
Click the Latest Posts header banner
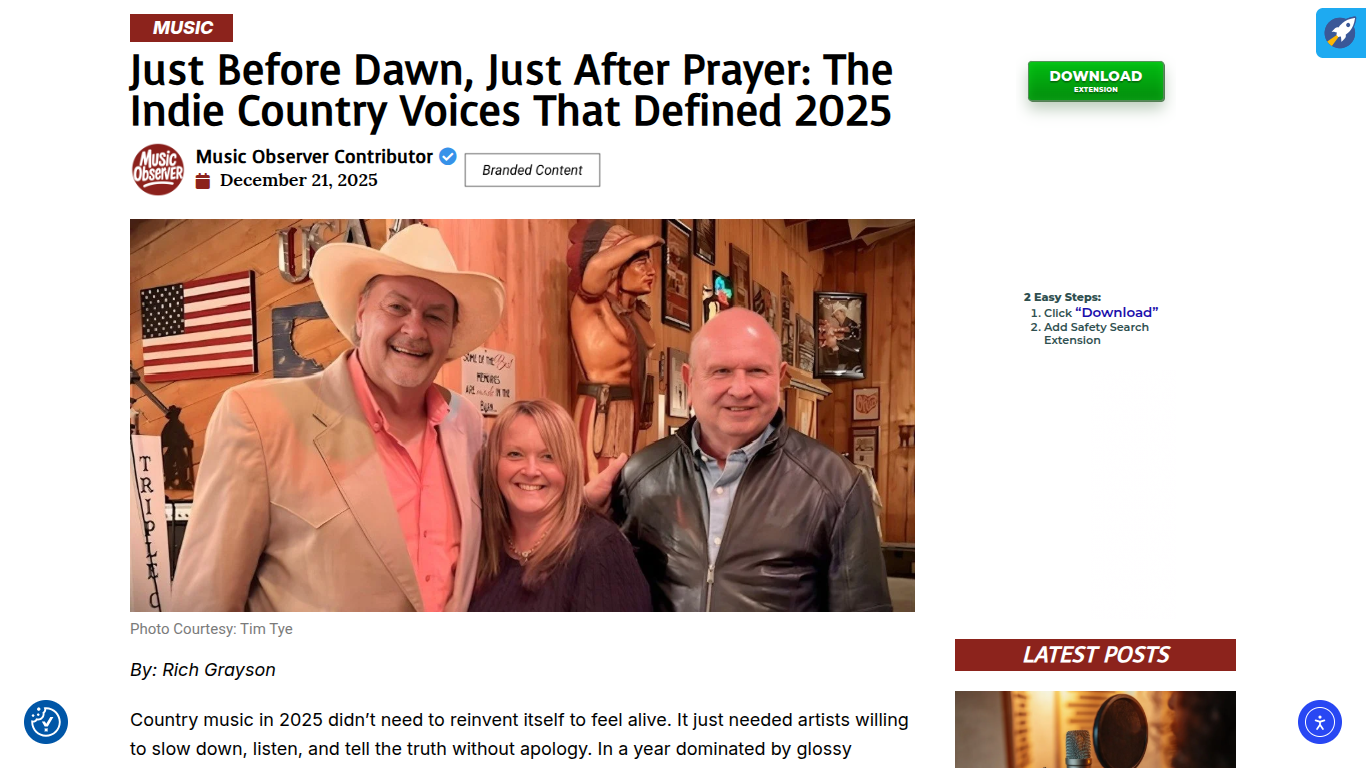(1095, 655)
